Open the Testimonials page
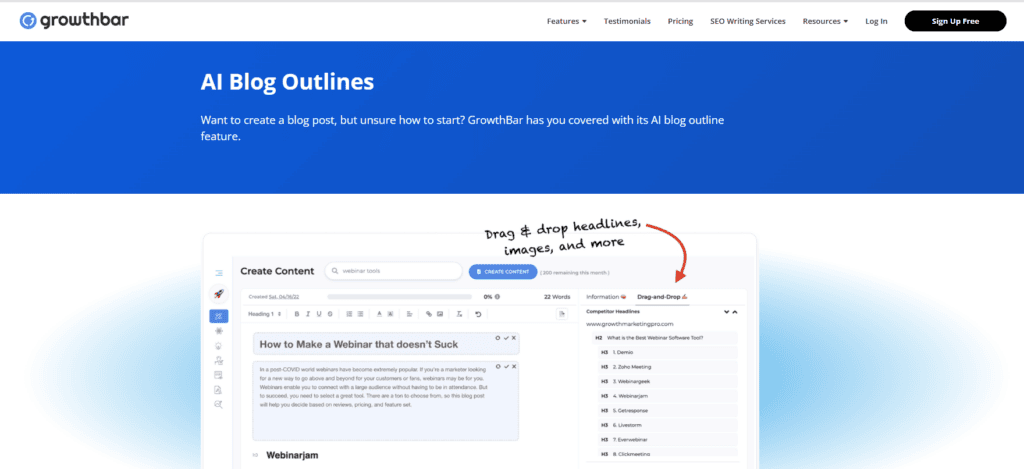The image size is (1024, 469). pos(627,21)
